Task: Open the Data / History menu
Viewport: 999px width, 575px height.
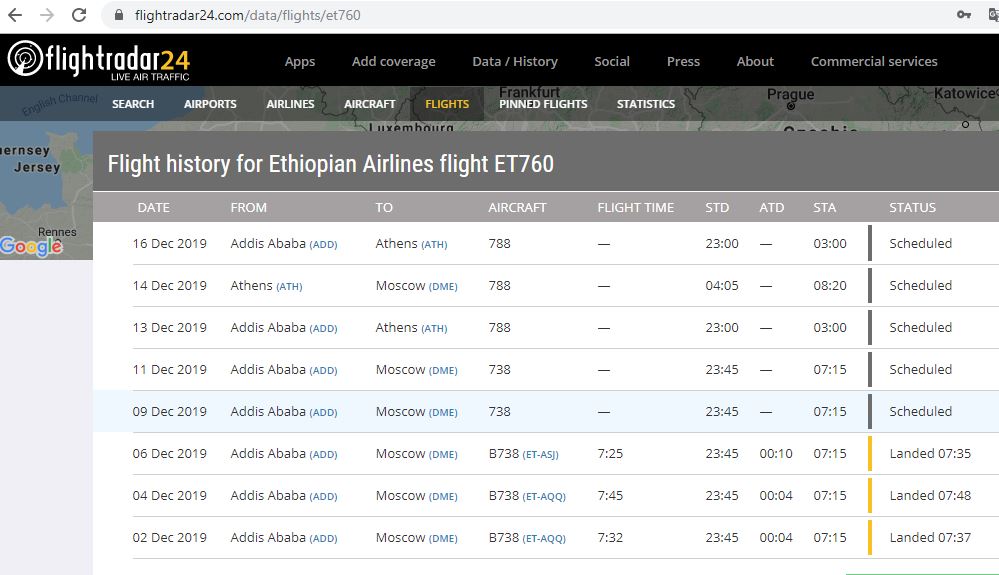Action: tap(515, 62)
